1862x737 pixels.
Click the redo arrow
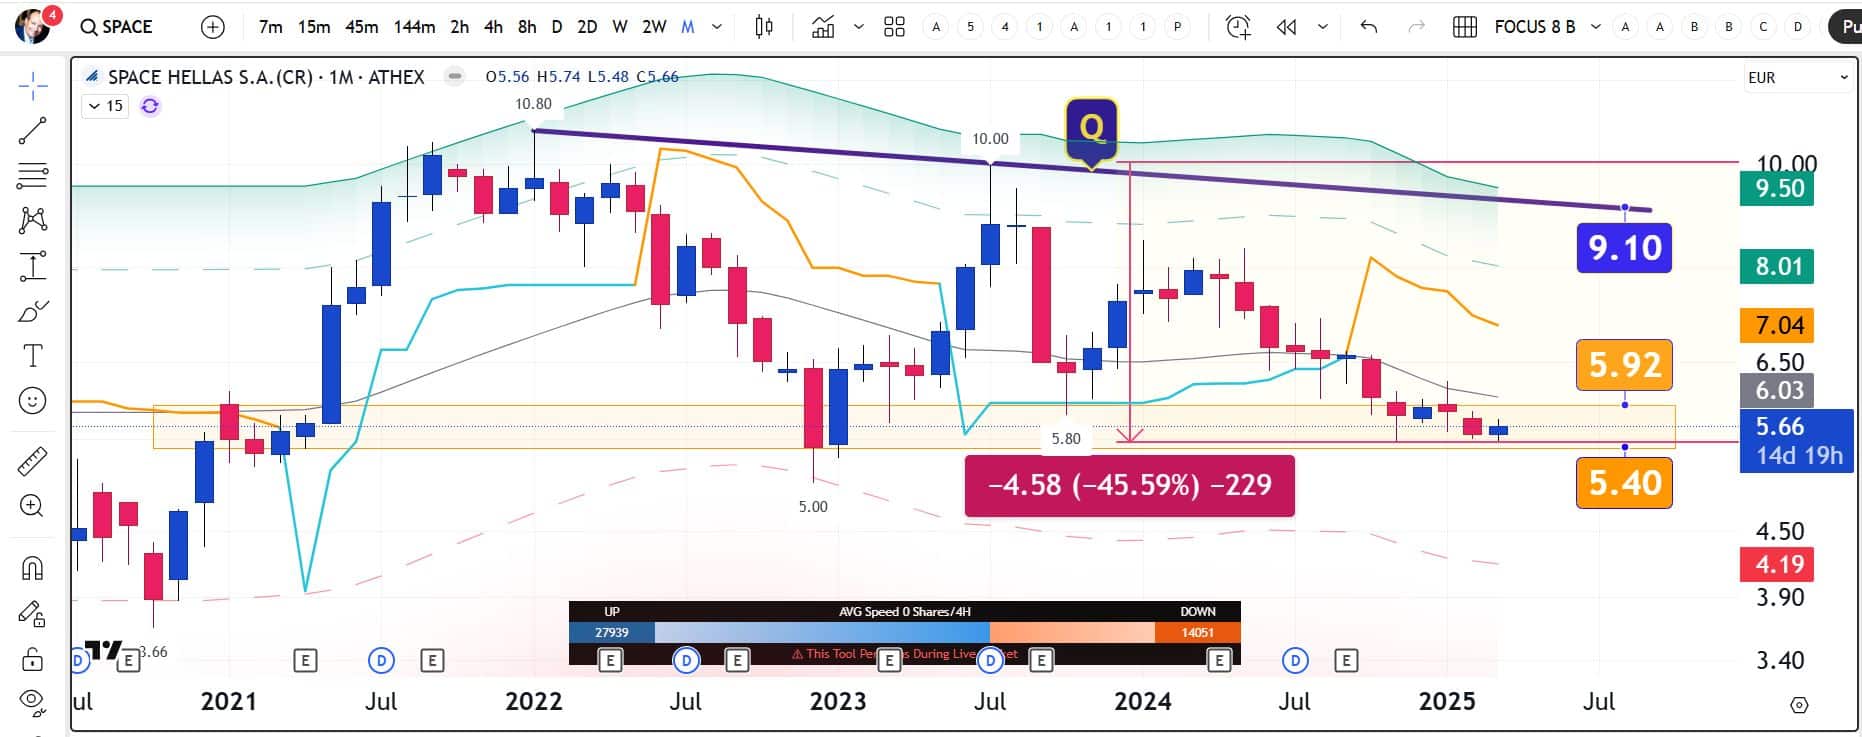(1416, 27)
